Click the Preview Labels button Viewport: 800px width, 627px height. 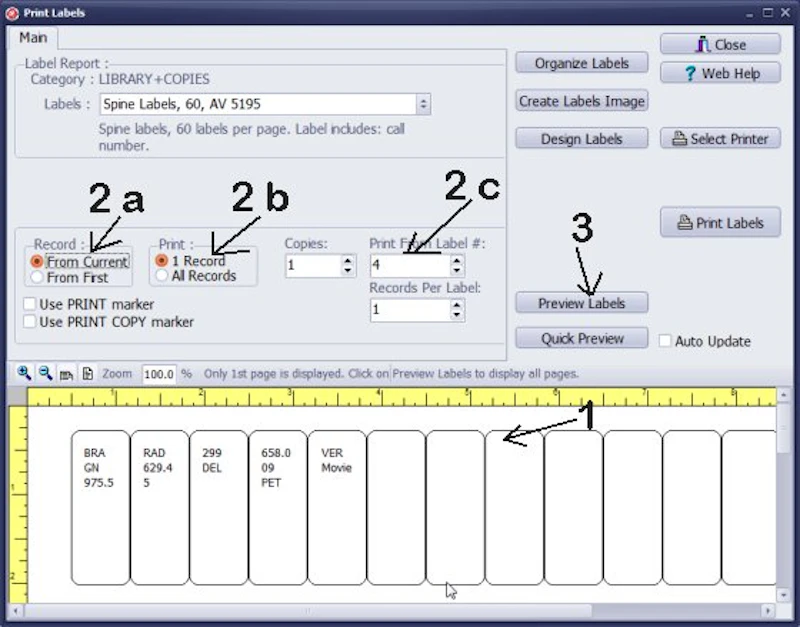click(582, 303)
